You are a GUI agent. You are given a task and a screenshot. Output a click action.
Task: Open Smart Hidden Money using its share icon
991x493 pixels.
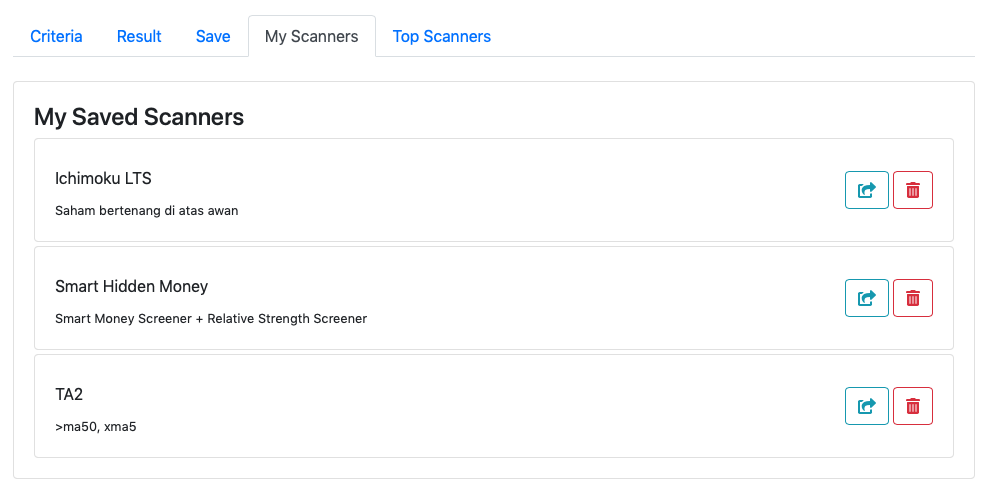[866, 298]
